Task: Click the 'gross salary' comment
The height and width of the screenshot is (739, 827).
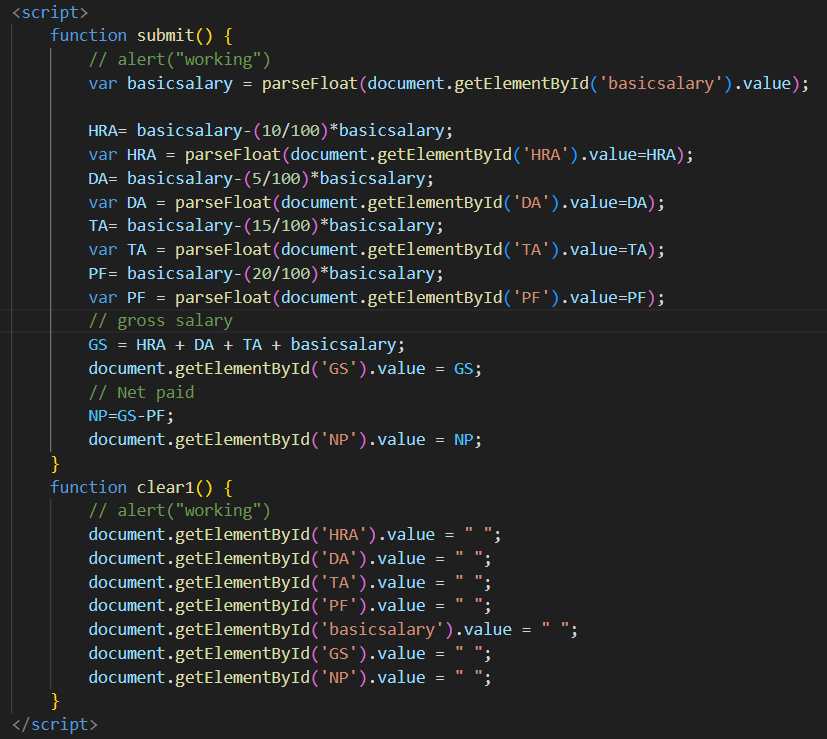Action: tap(174, 321)
